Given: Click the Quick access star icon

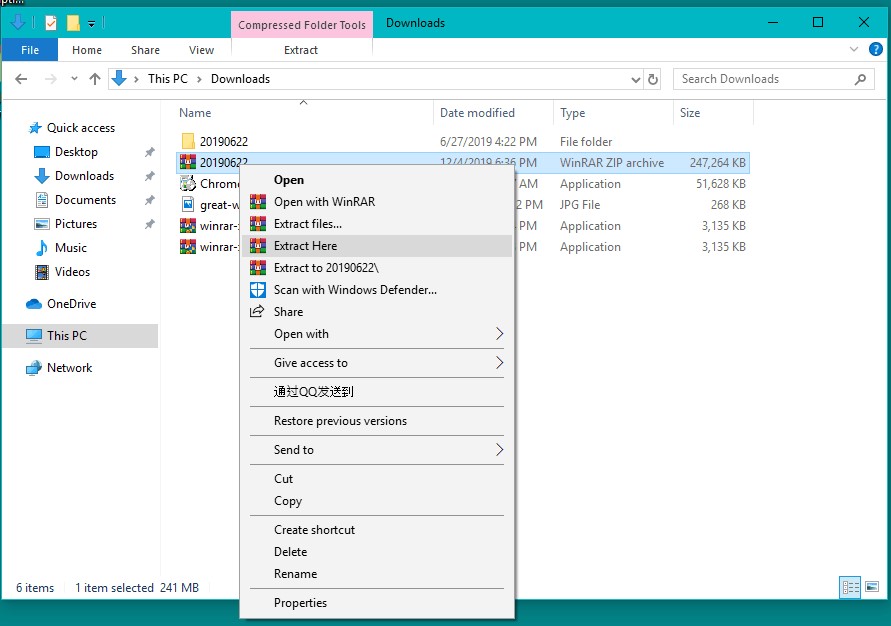Looking at the screenshot, I should [x=35, y=128].
